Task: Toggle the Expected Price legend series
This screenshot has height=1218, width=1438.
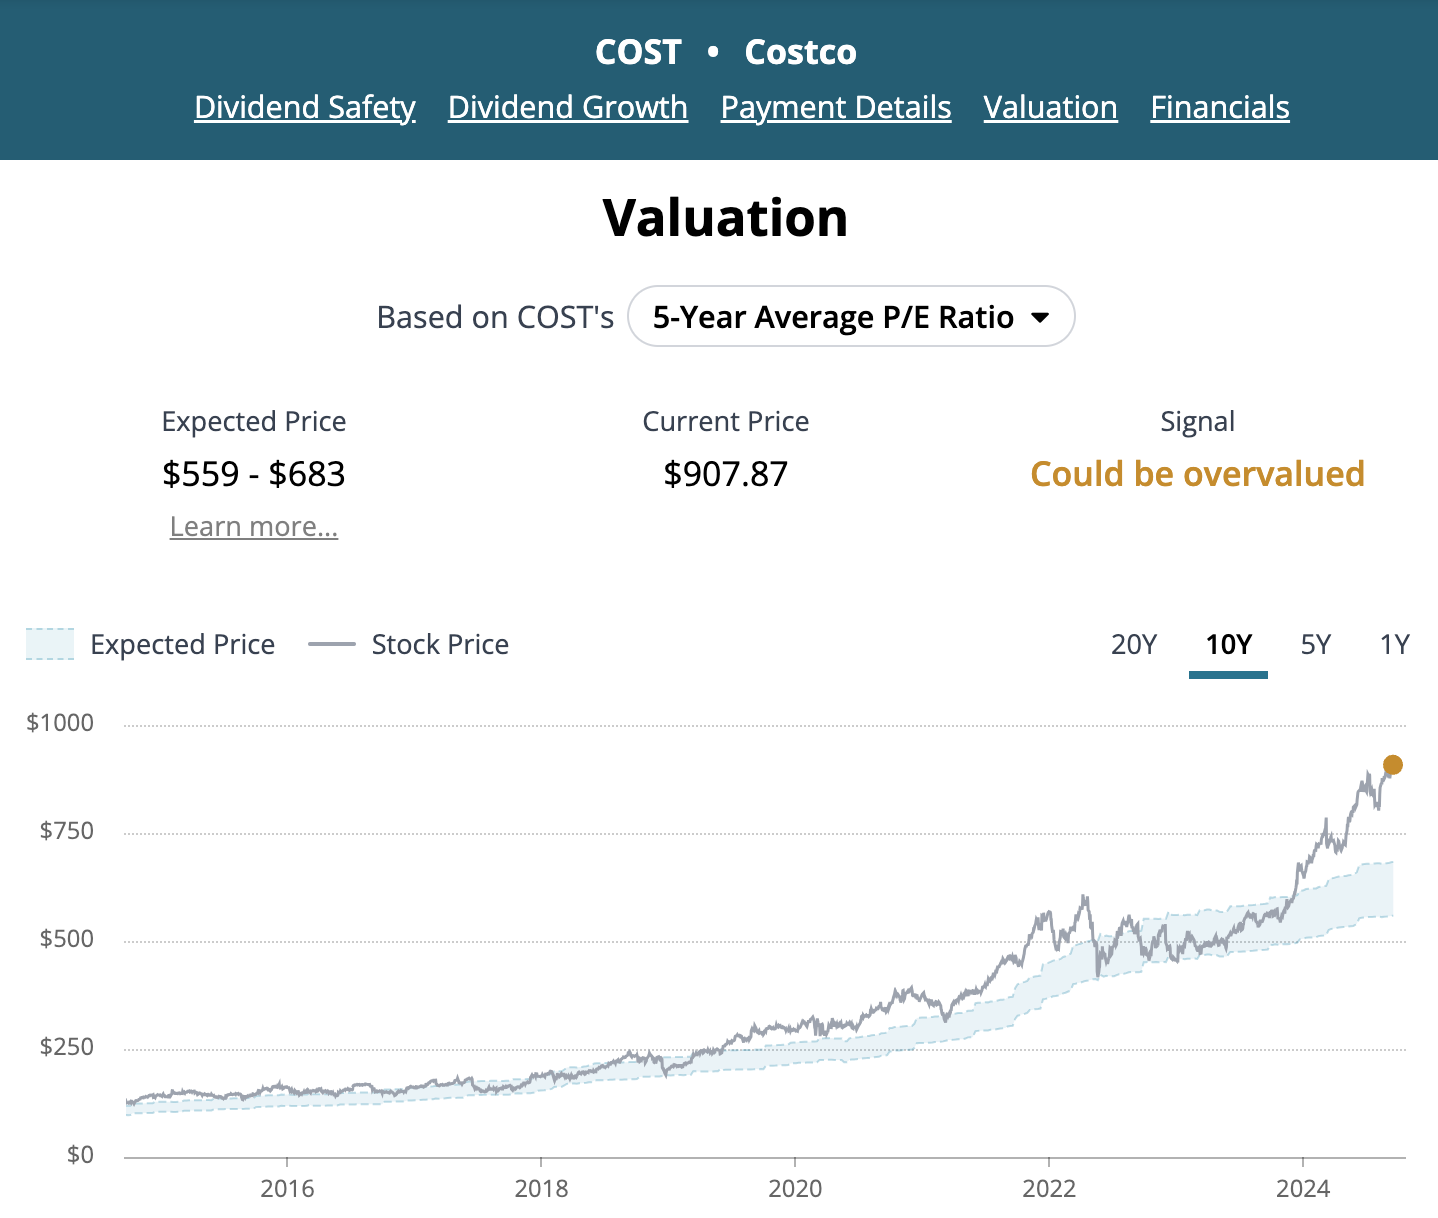Action: click(183, 645)
